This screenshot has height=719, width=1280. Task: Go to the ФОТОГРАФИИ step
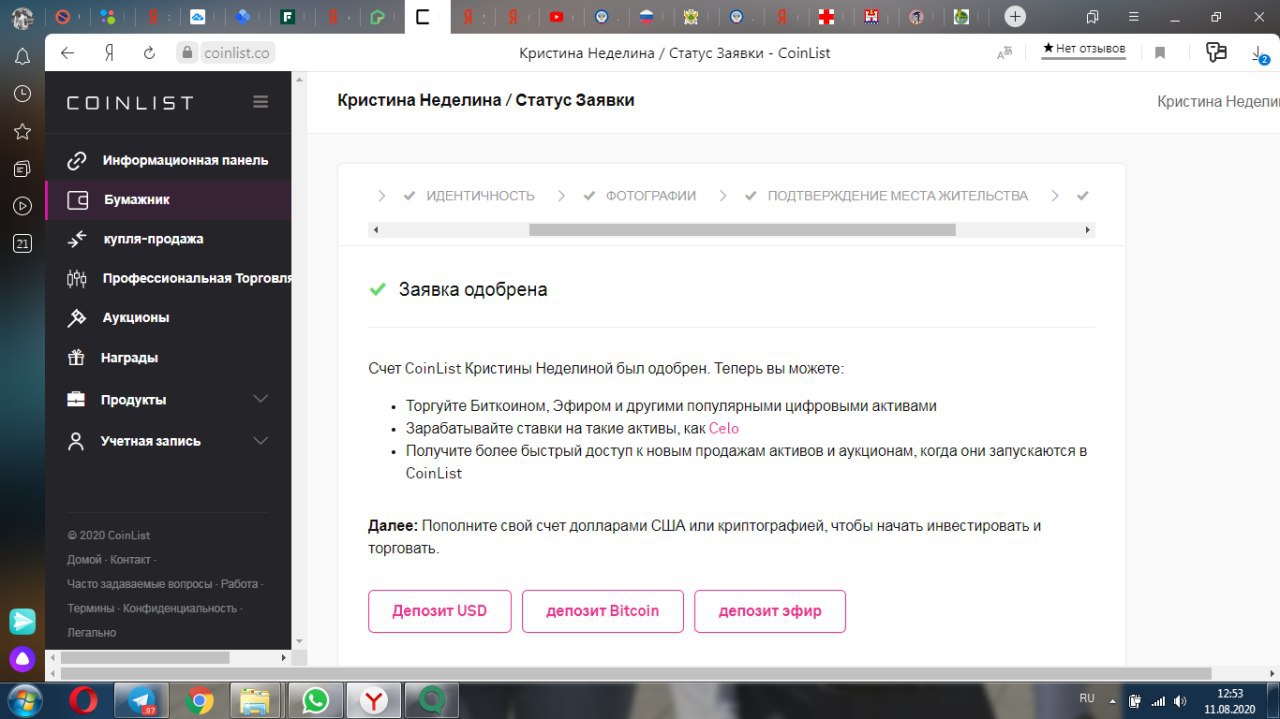click(650, 196)
